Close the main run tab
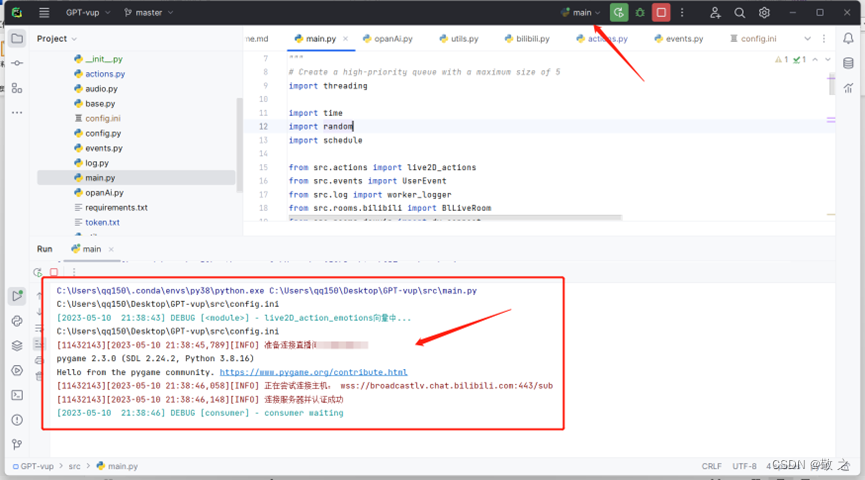Viewport: 865px width, 480px height. tap(111, 249)
